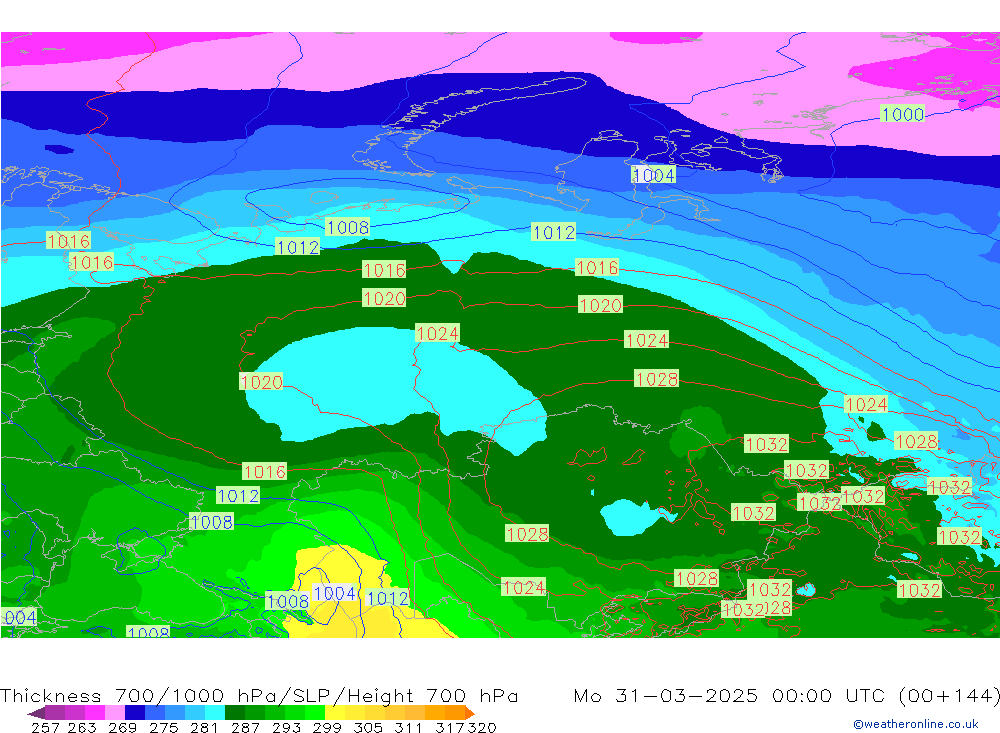Click the legend value 257

click(45, 727)
